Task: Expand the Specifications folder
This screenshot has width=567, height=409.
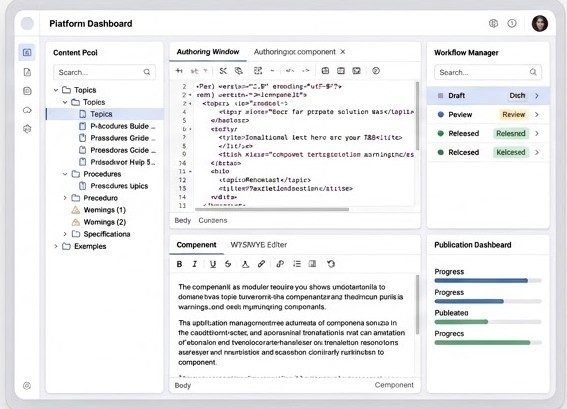Action: (65, 234)
